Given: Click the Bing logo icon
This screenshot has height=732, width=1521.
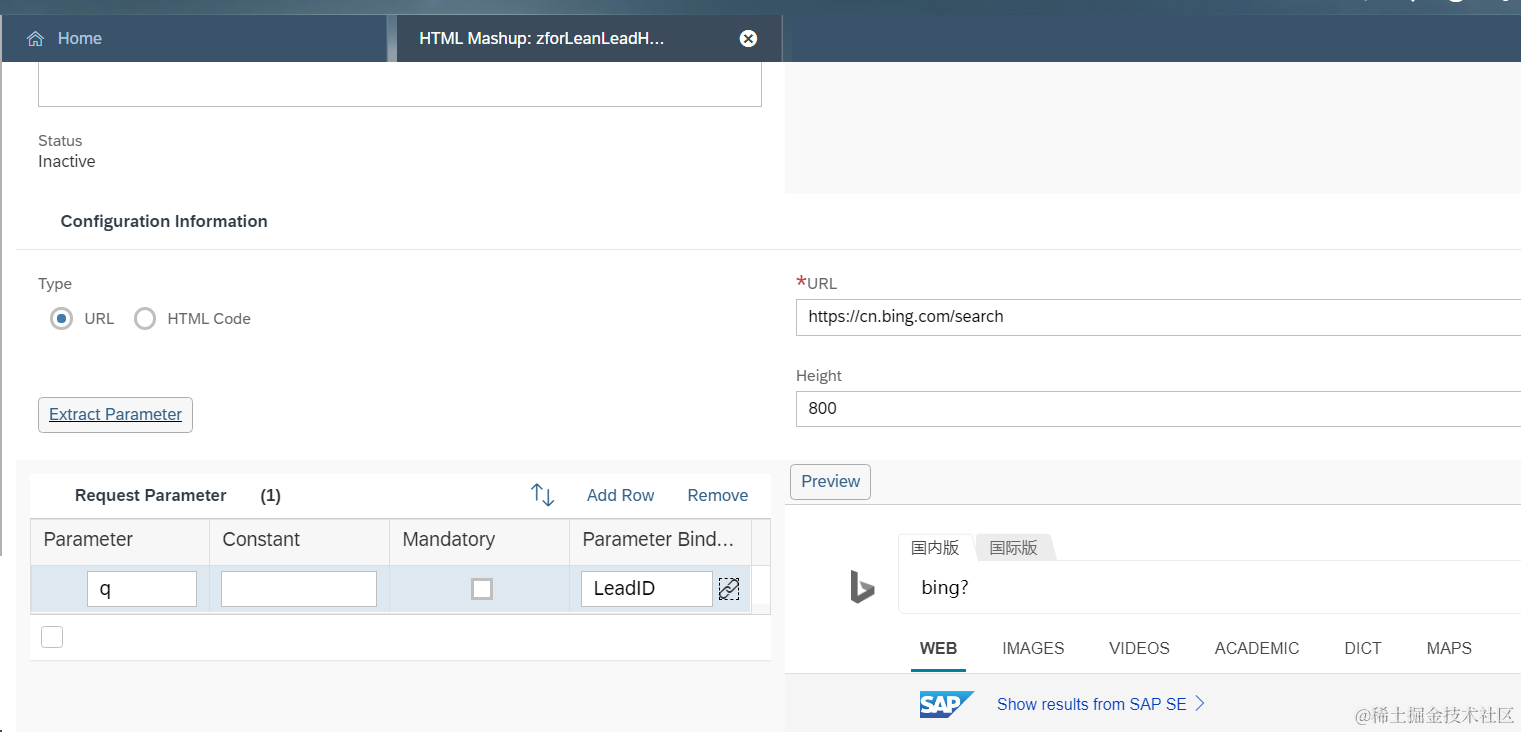Looking at the screenshot, I should pos(862,588).
